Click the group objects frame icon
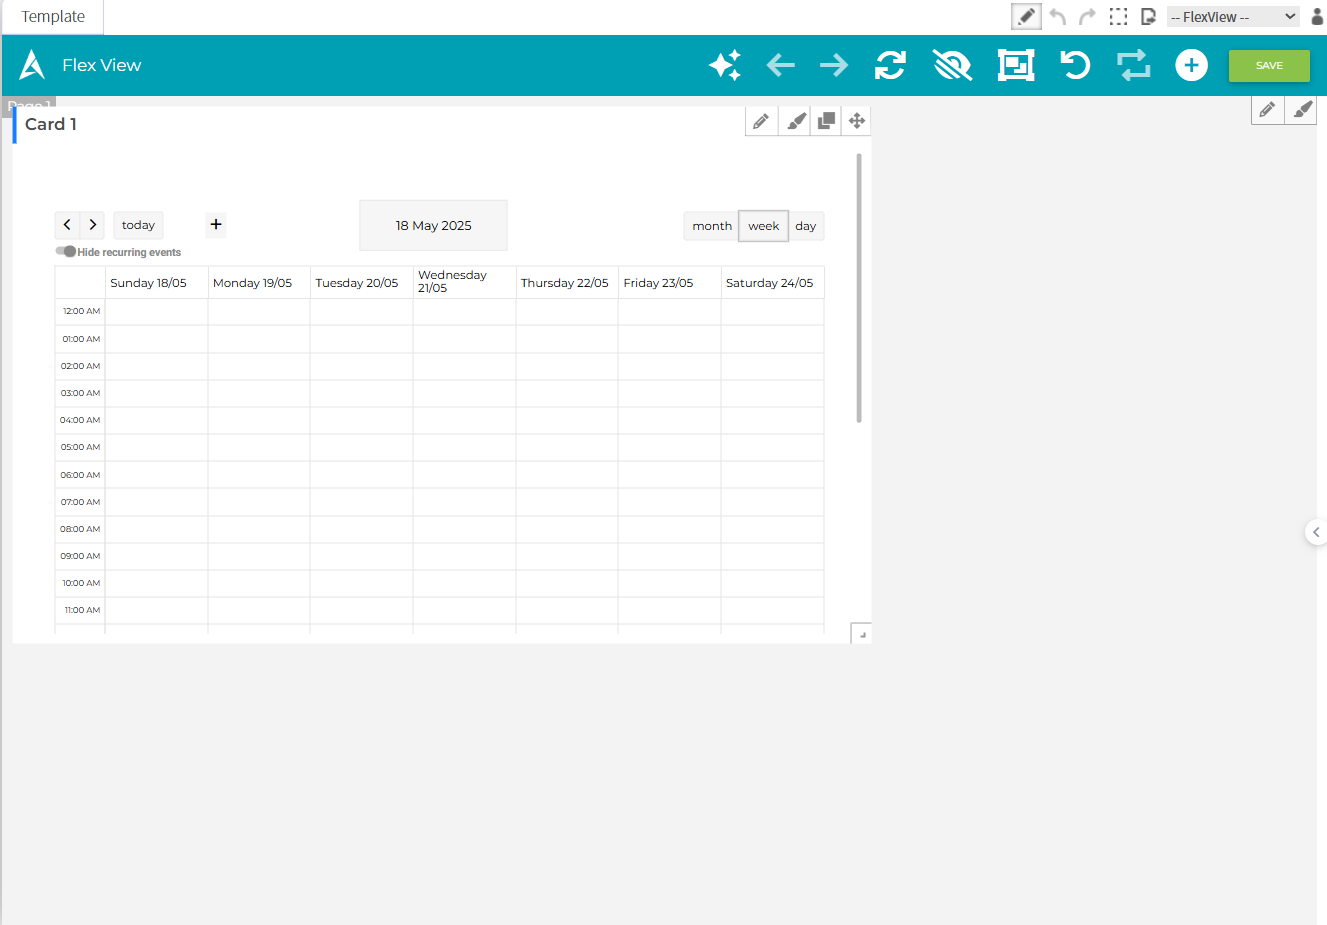This screenshot has height=925, width=1327. [x=1015, y=65]
